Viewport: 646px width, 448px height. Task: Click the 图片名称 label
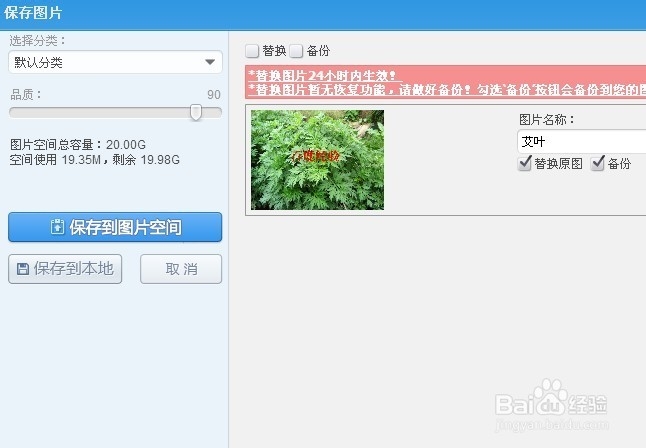[547, 120]
